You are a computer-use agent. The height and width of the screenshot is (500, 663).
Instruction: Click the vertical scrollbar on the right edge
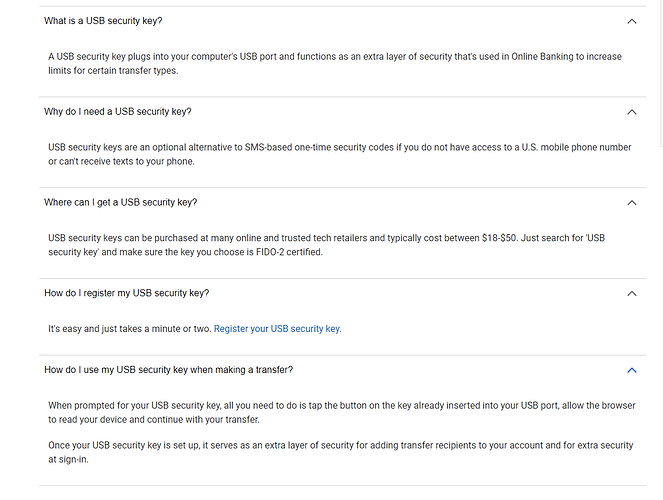(x=661, y=72)
